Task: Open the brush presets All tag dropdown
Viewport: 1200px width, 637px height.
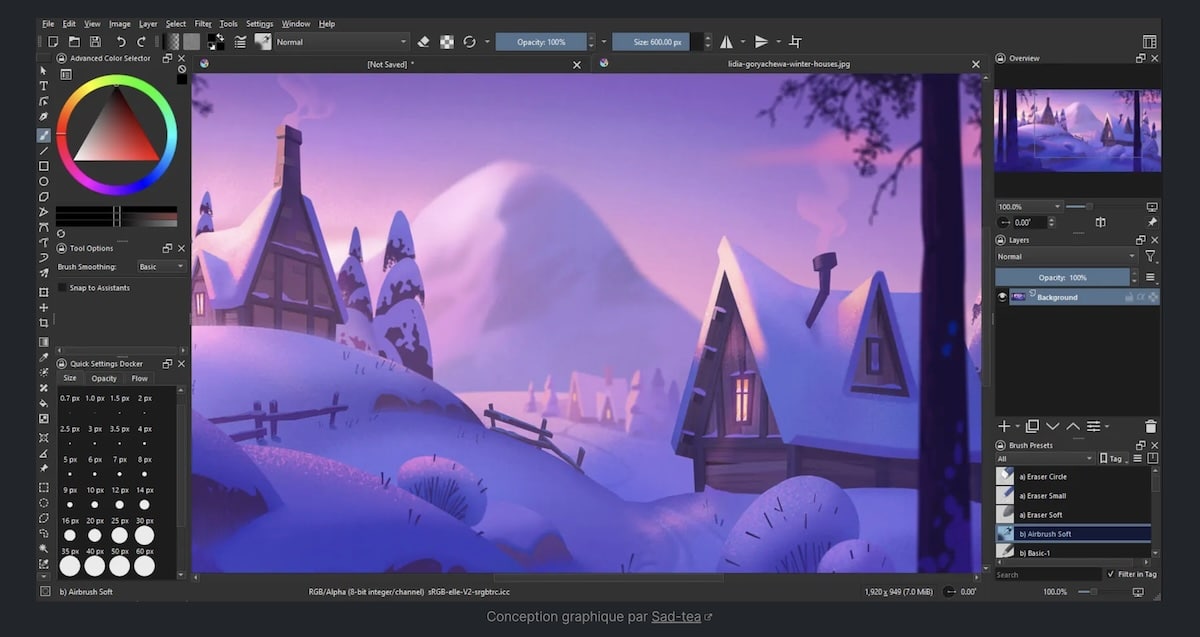Action: [x=1045, y=458]
